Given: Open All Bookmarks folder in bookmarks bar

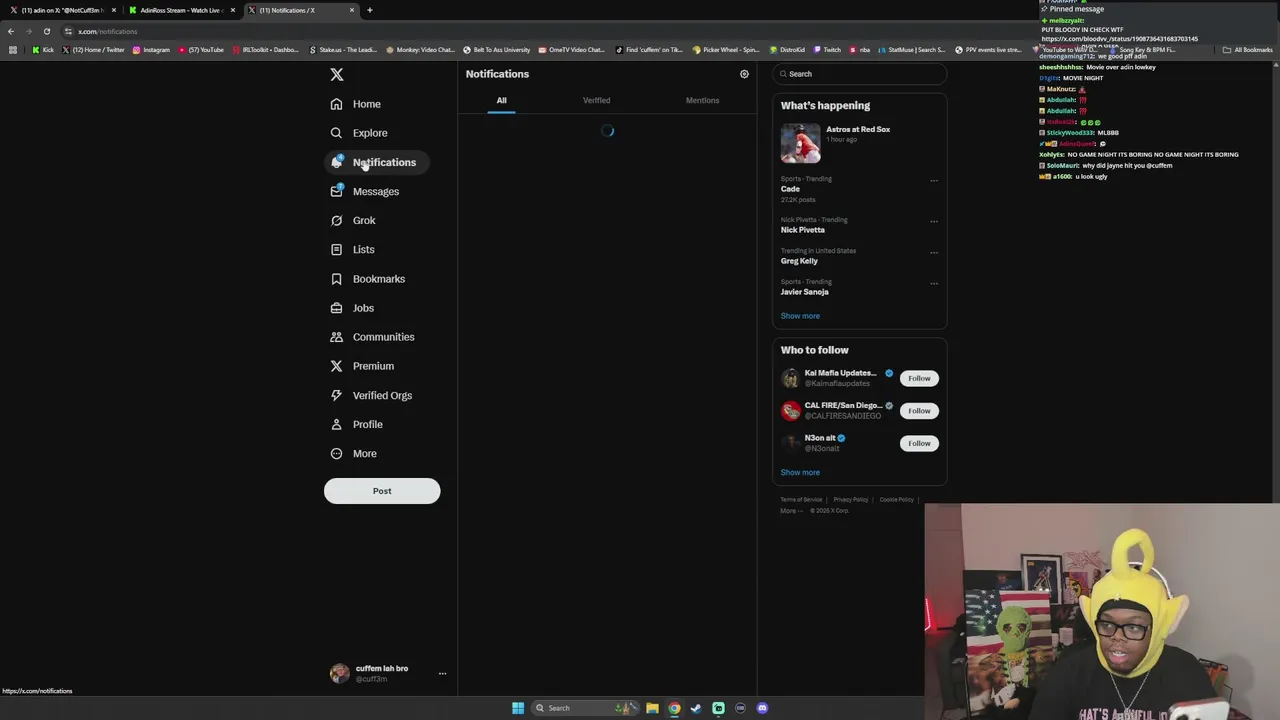Looking at the screenshot, I should pyautogui.click(x=1247, y=49).
